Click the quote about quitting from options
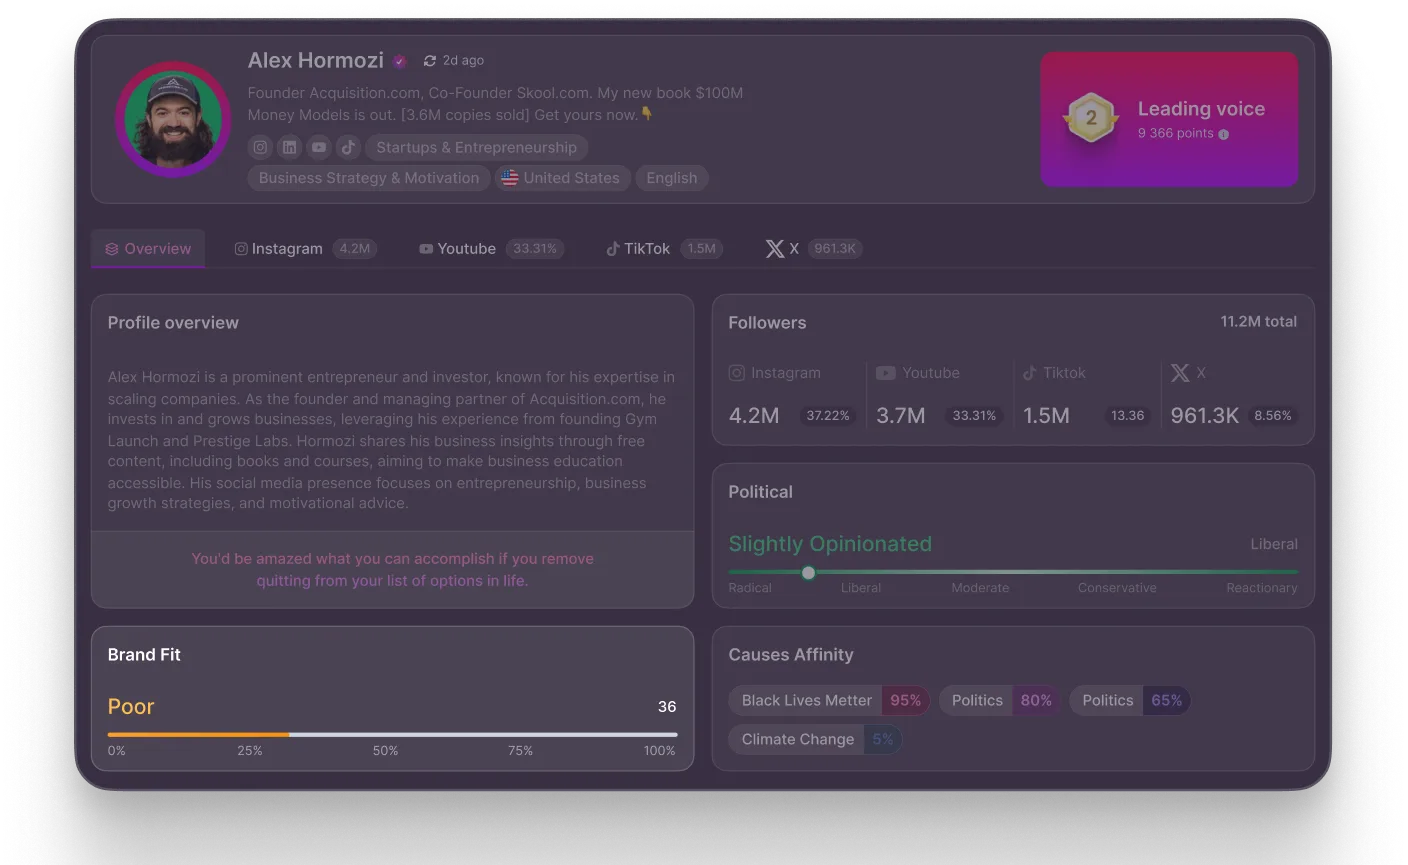Image resolution: width=1408 pixels, height=865 pixels. [392, 570]
